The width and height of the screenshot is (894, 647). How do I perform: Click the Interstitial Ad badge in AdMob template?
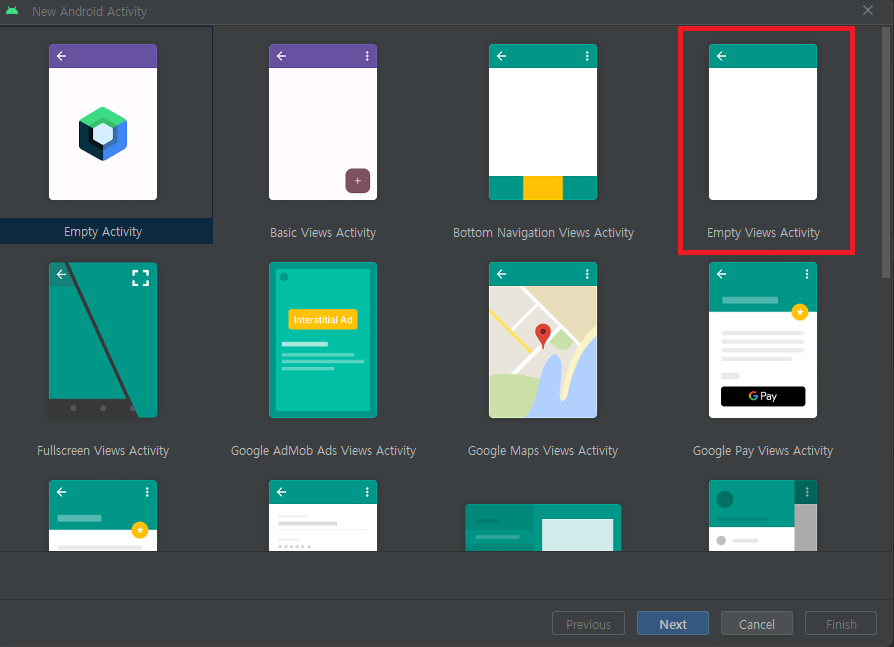[323, 319]
